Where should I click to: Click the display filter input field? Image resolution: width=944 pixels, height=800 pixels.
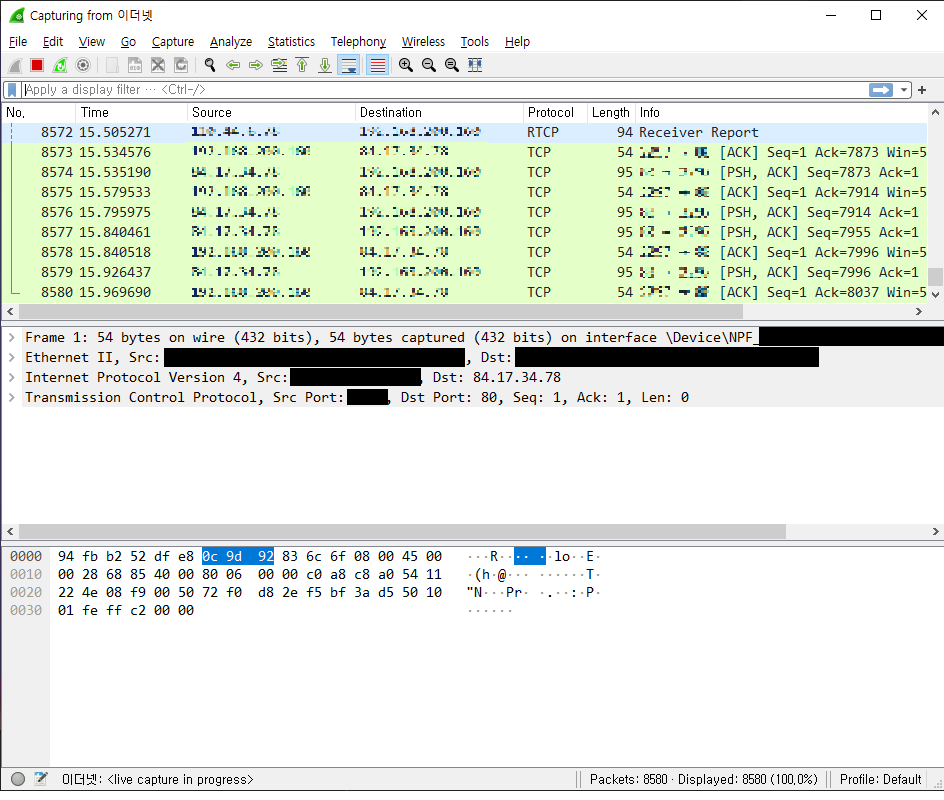[x=444, y=90]
